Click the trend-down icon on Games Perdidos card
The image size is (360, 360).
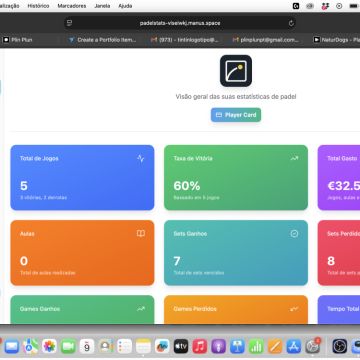tap(294, 309)
